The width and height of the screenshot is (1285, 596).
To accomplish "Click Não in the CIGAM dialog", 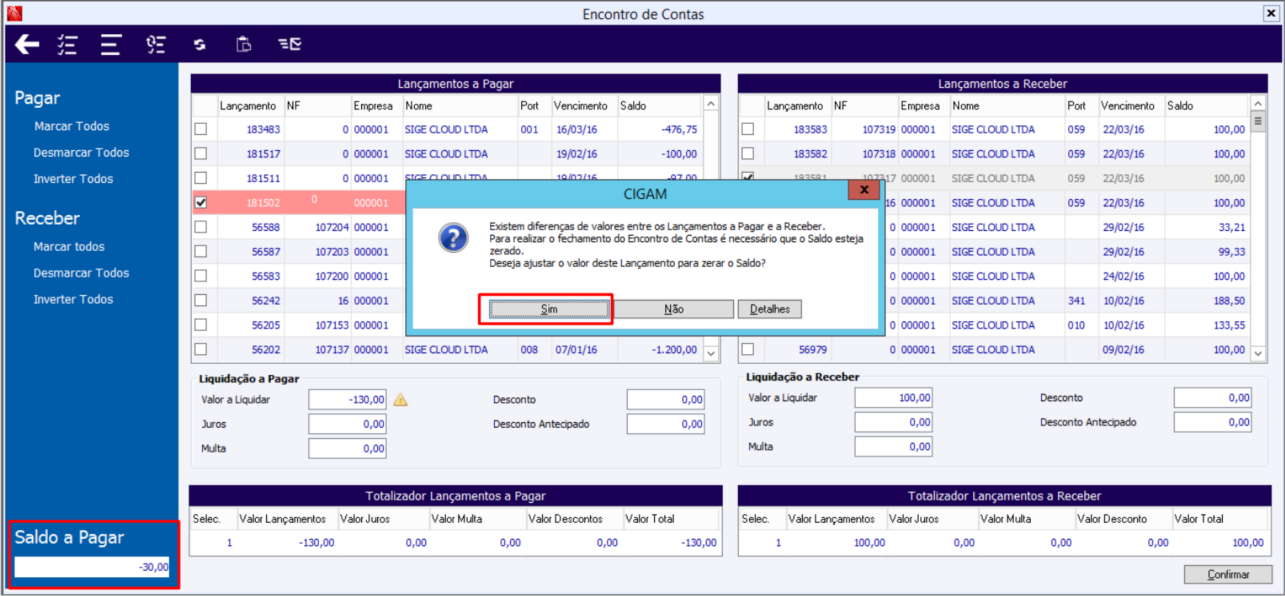I will coord(674,309).
